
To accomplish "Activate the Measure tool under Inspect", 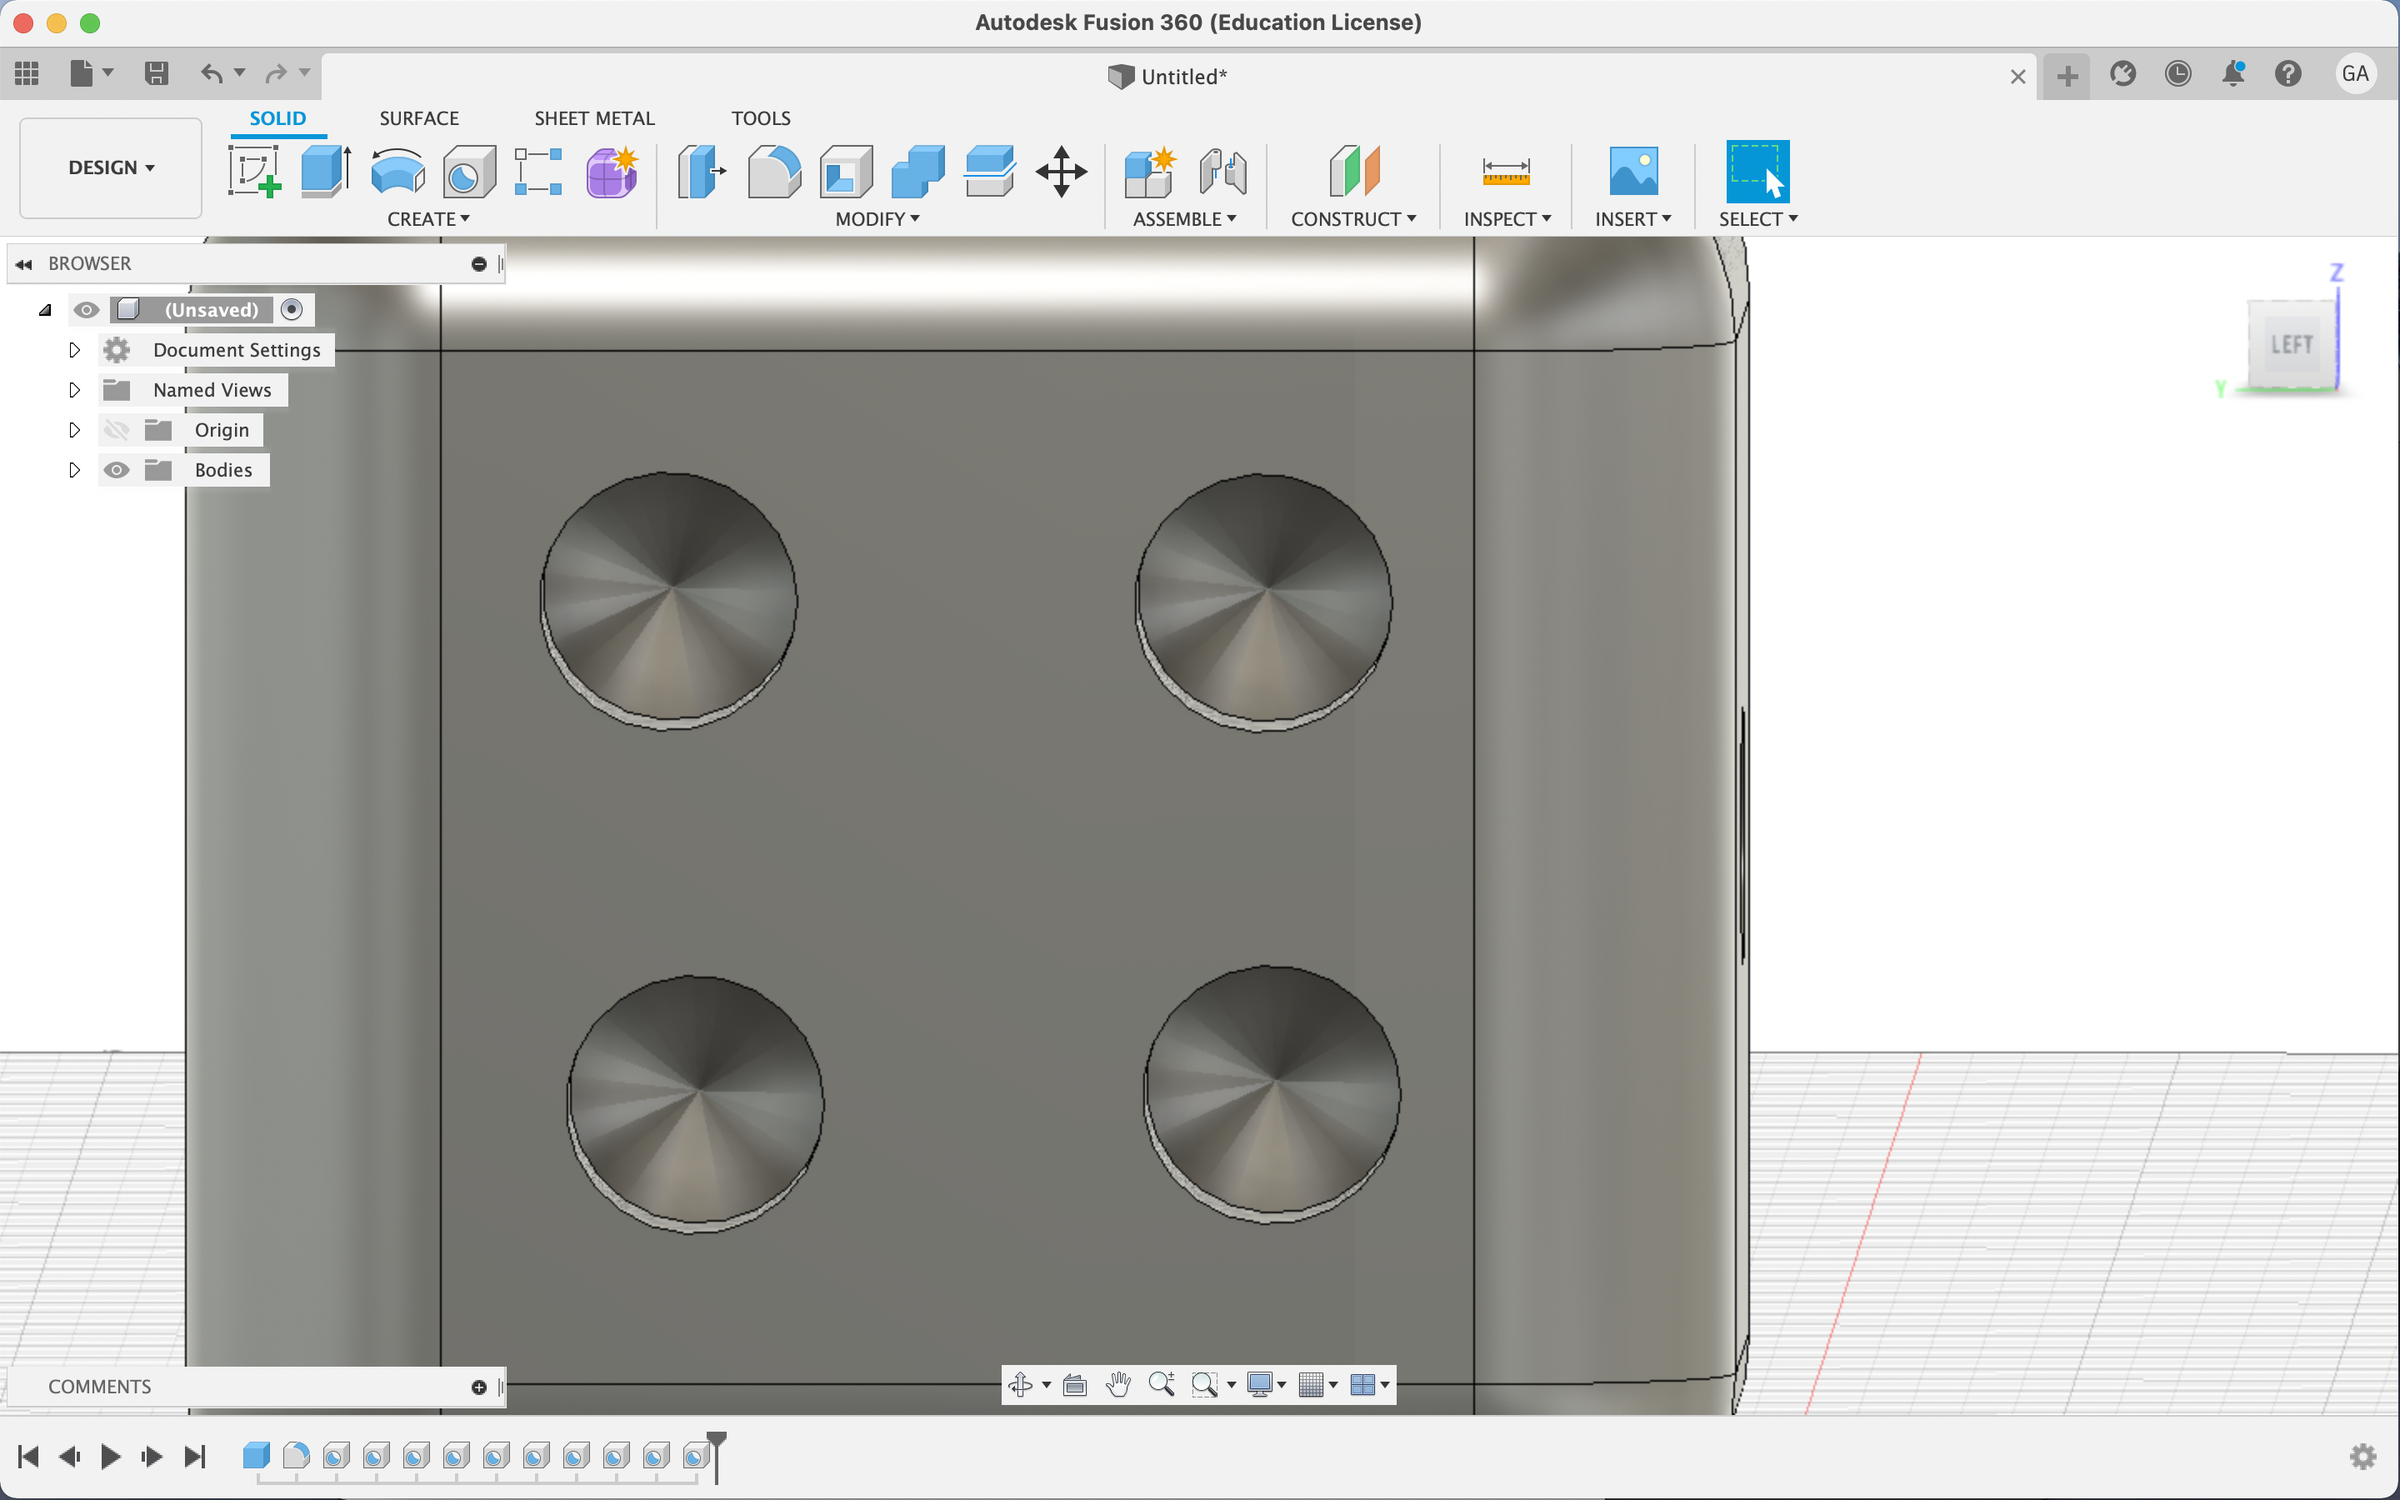I will [1506, 172].
